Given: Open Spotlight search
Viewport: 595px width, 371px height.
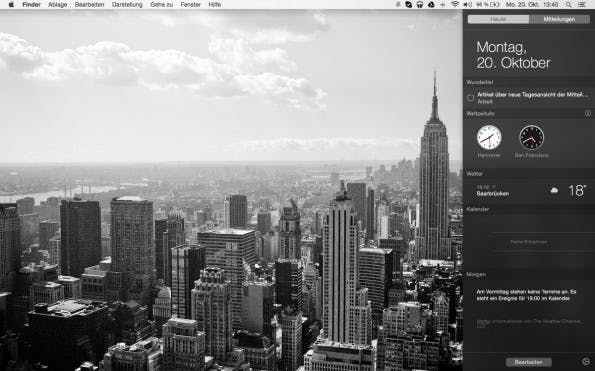Looking at the screenshot, I should 568,5.
